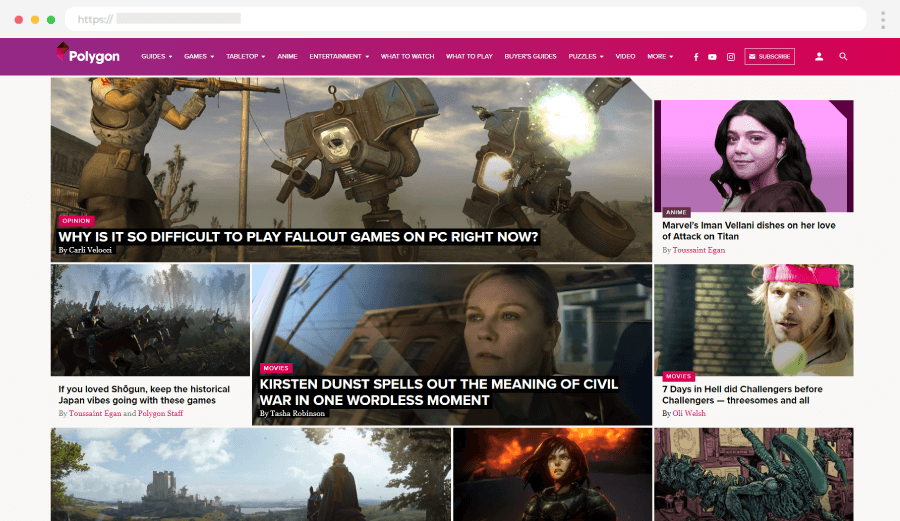Screen dimensions: 900x521
Task: Expand the Guides dropdown menu
Action: tap(157, 56)
